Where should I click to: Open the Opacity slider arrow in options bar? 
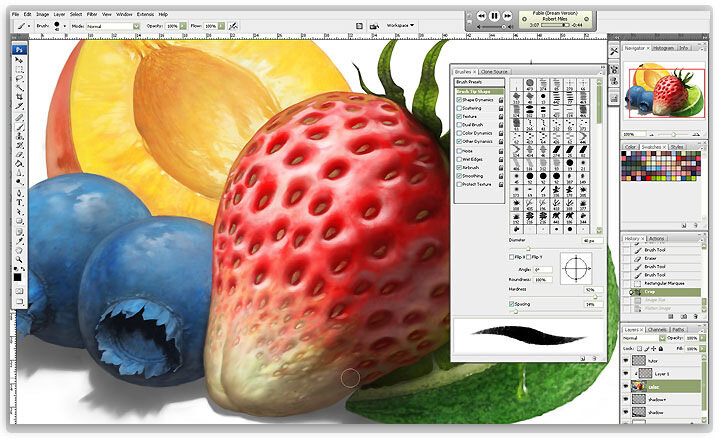point(183,26)
